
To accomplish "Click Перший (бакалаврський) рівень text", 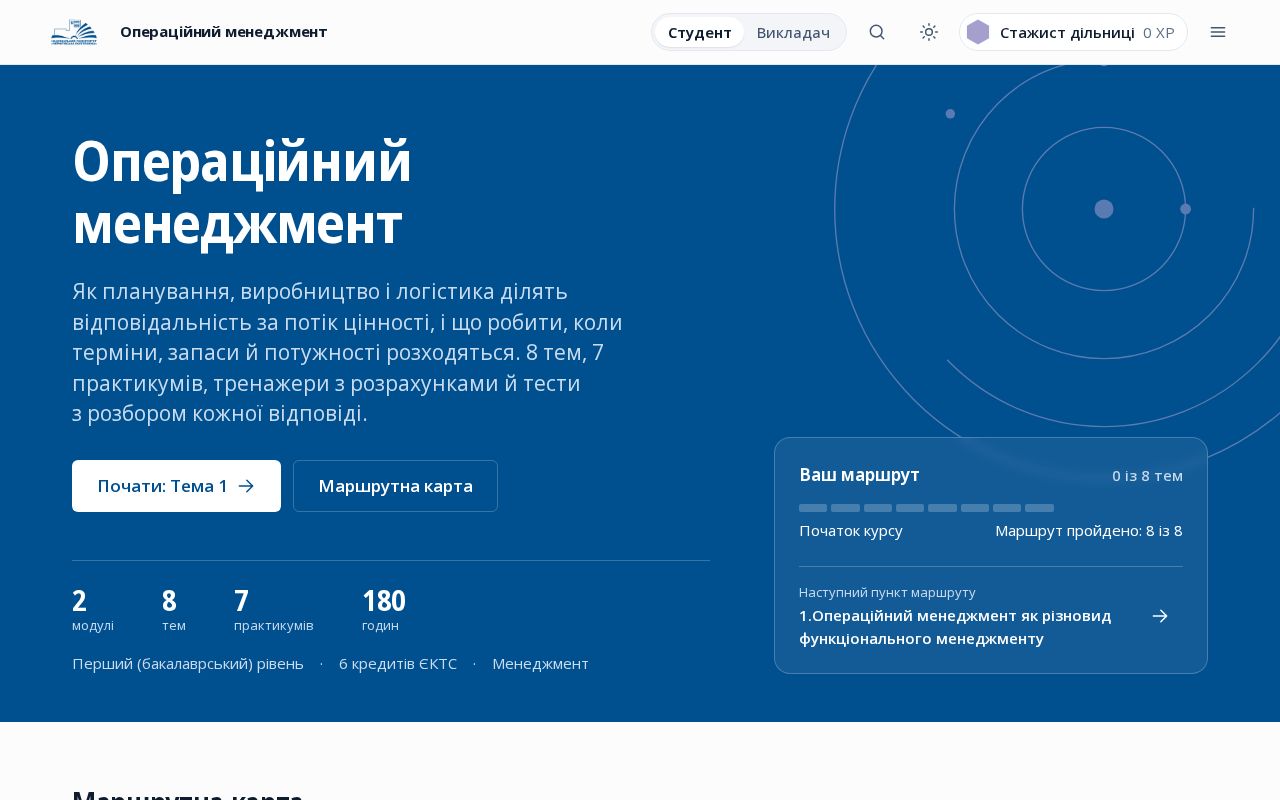I will (x=188, y=664).
